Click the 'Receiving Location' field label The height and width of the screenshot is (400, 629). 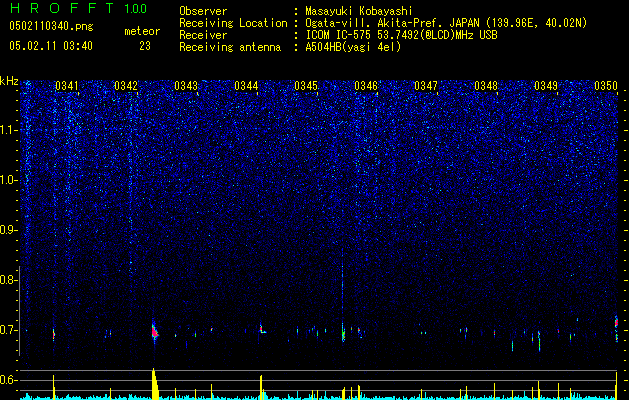tap(233, 23)
